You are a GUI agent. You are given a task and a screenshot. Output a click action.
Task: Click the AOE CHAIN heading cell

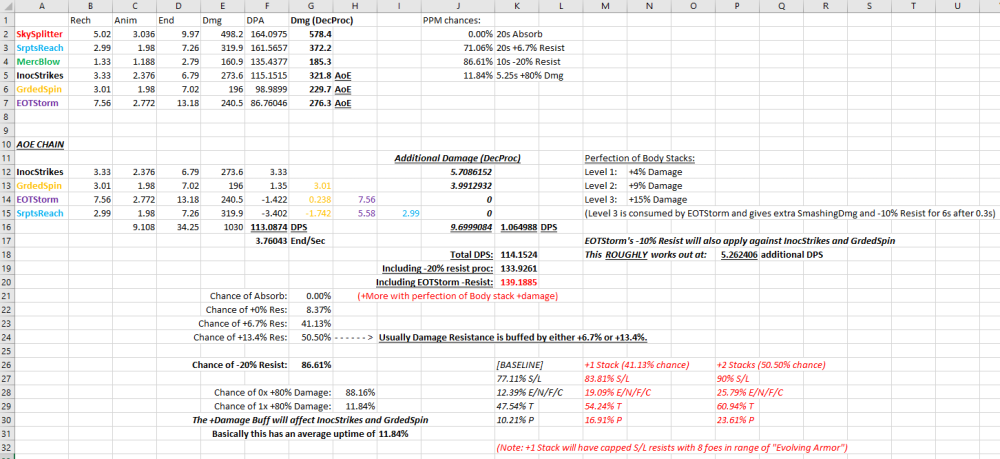point(40,144)
